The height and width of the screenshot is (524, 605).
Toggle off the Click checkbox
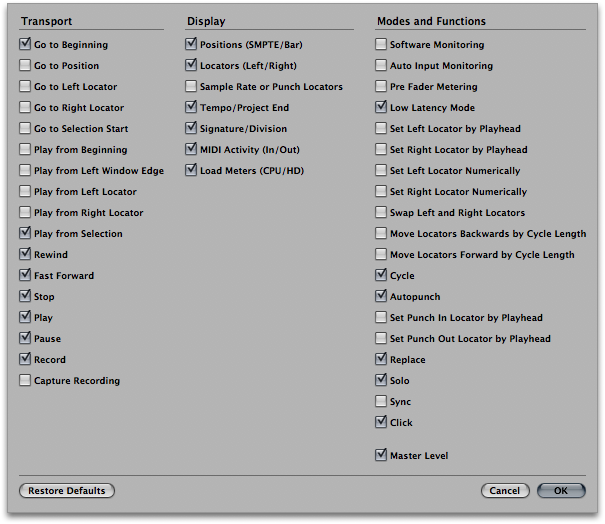(381, 422)
